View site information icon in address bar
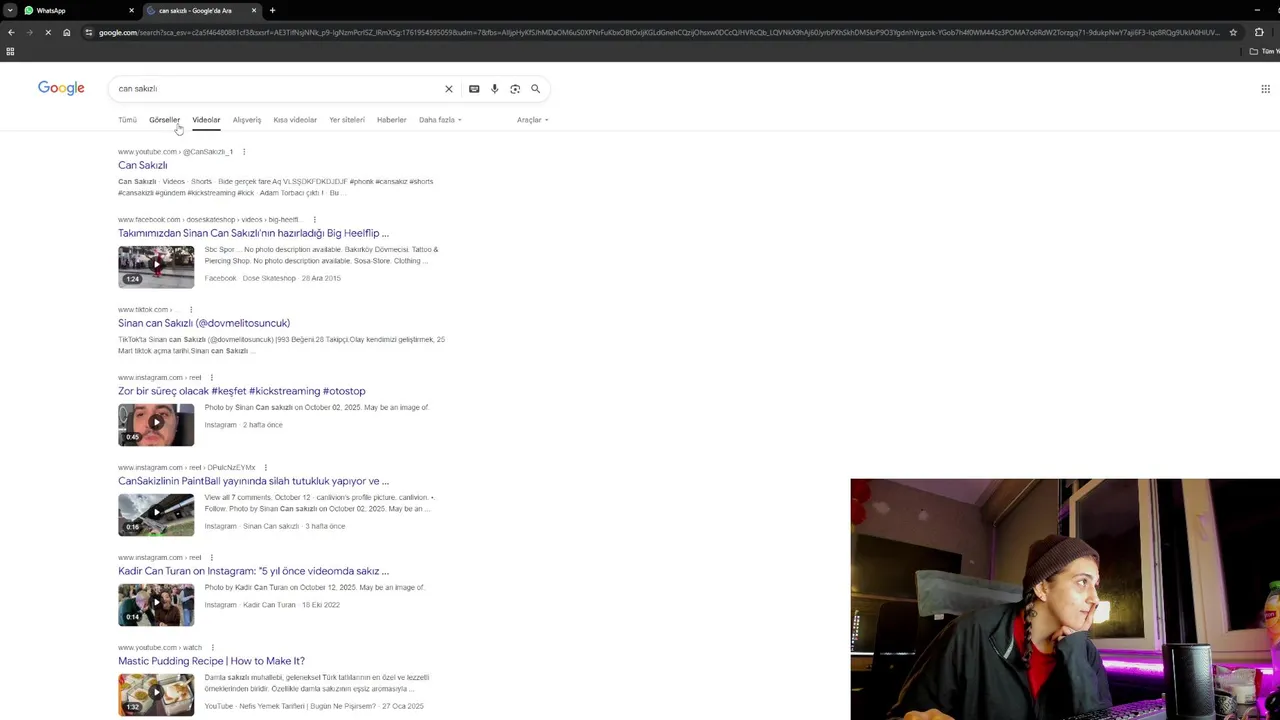 tap(89, 32)
